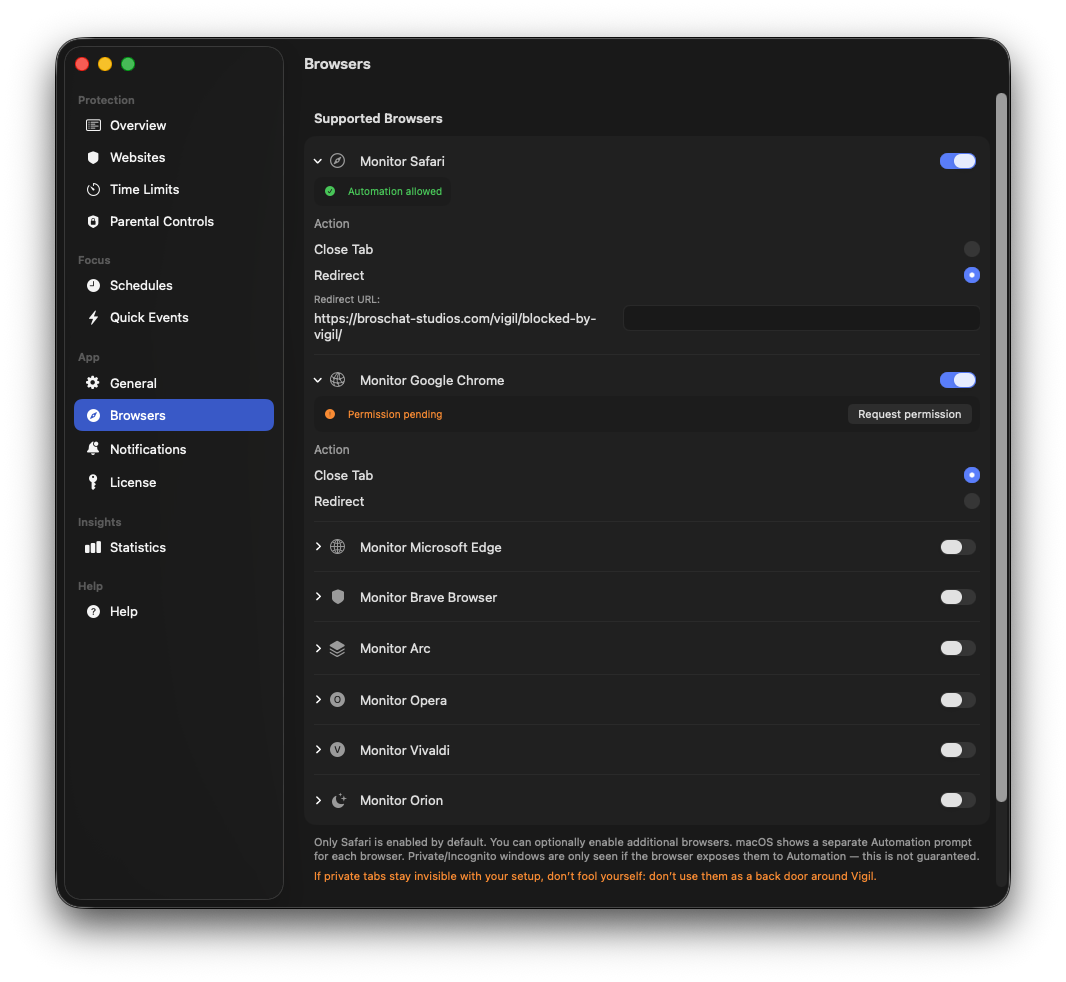Click the Statistics bar chart icon
This screenshot has width=1066, height=982.
pos(93,547)
